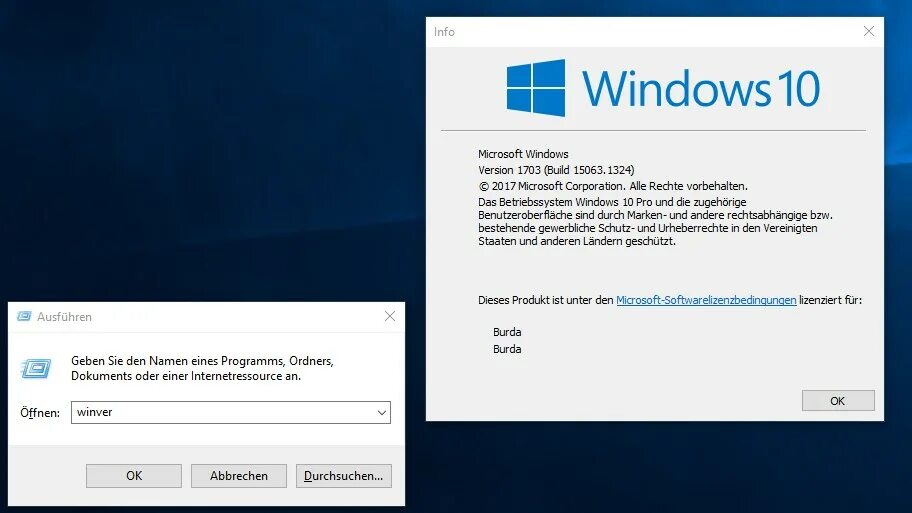Open the Microsoft-Softwarelizenzbedingungen link
Image resolution: width=912 pixels, height=513 pixels.
click(706, 300)
